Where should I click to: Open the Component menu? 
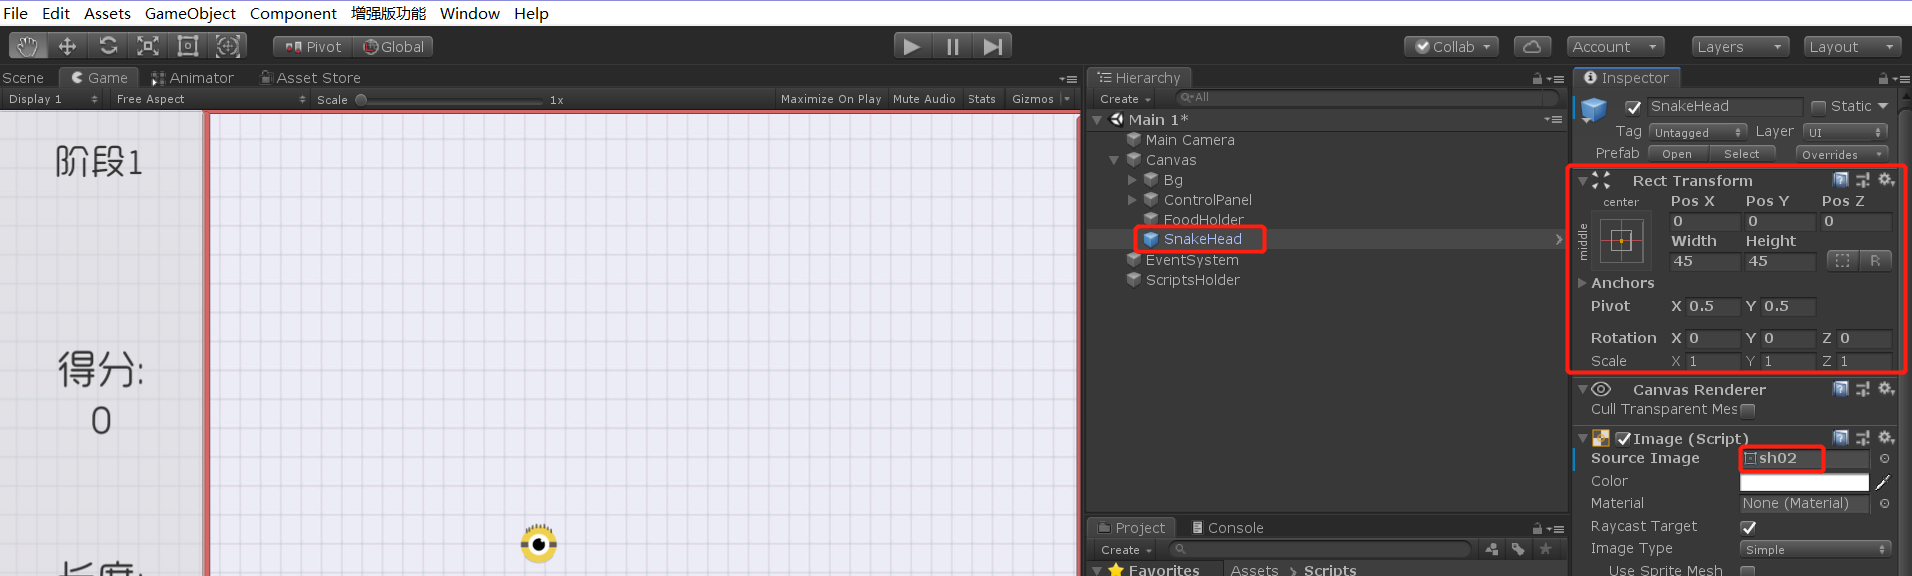293,13
